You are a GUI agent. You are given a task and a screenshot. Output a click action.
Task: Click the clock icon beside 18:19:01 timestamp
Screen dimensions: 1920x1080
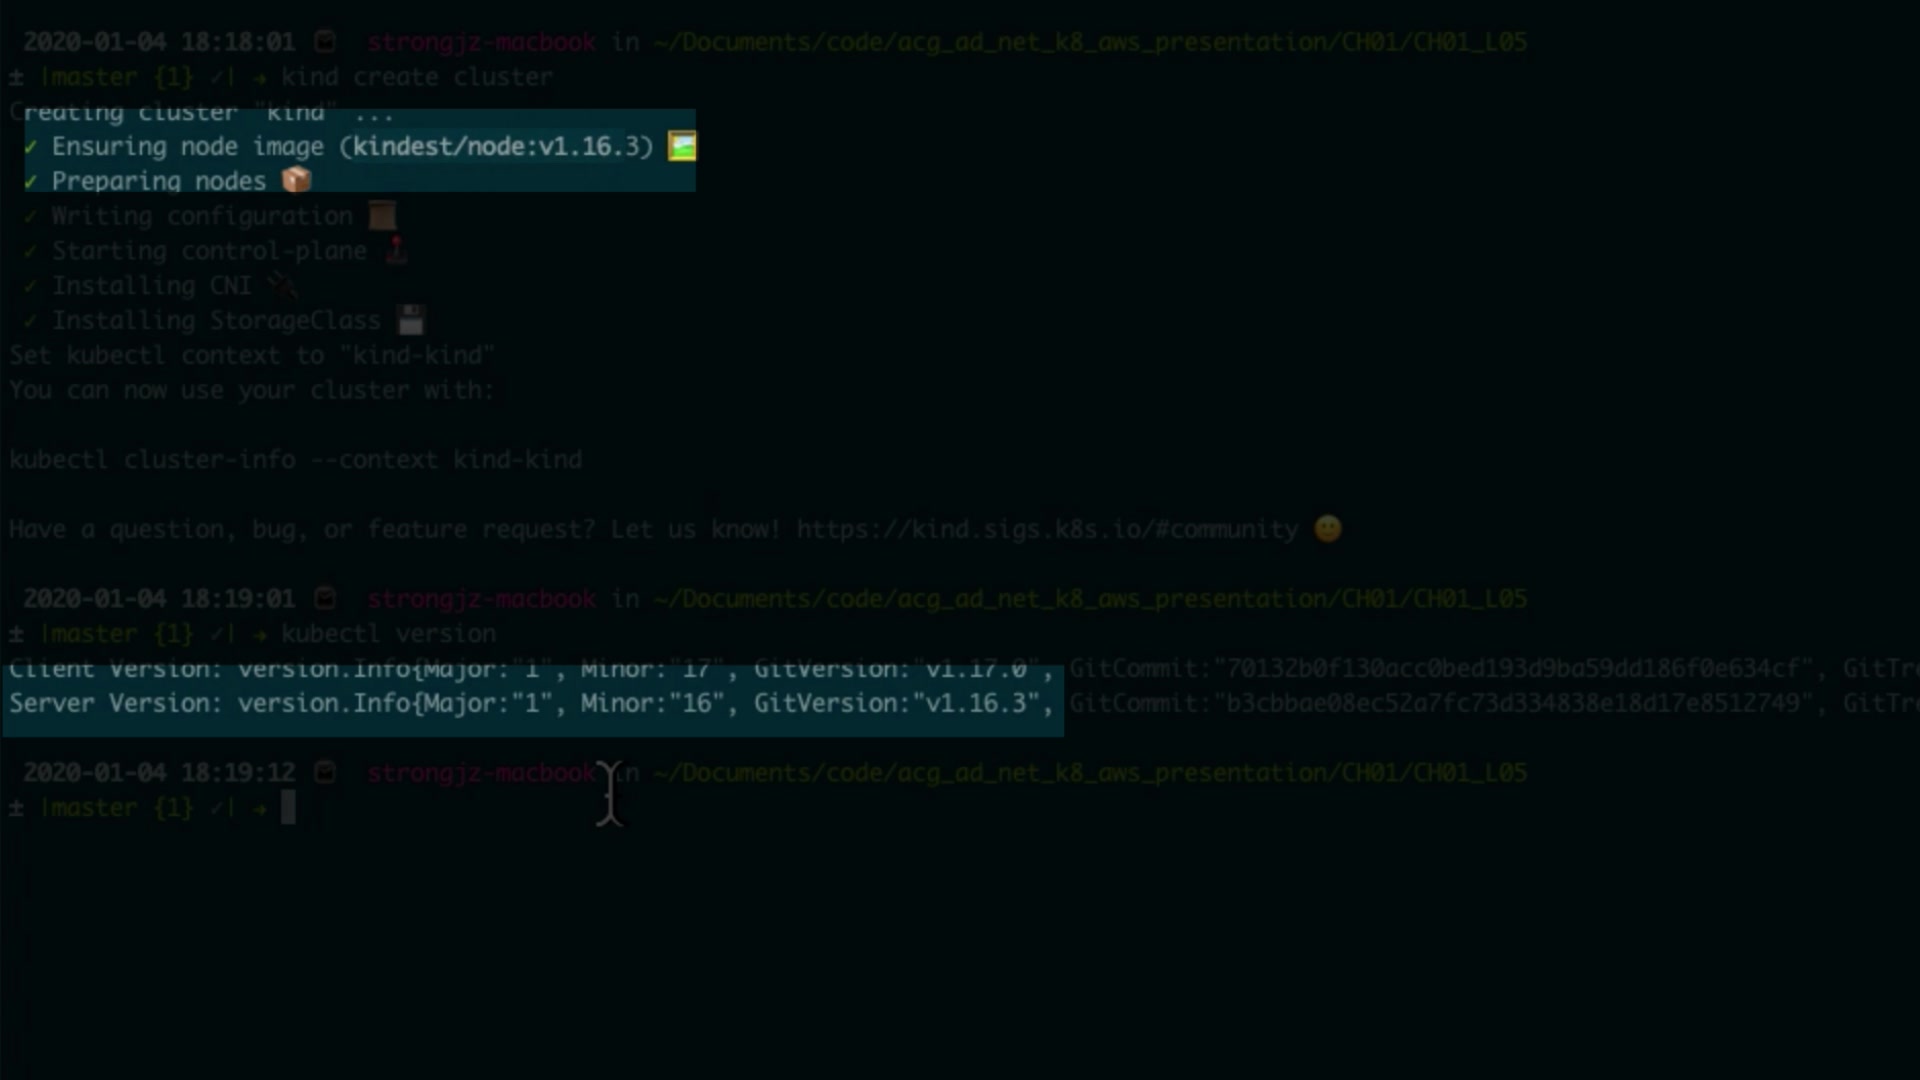pos(325,599)
